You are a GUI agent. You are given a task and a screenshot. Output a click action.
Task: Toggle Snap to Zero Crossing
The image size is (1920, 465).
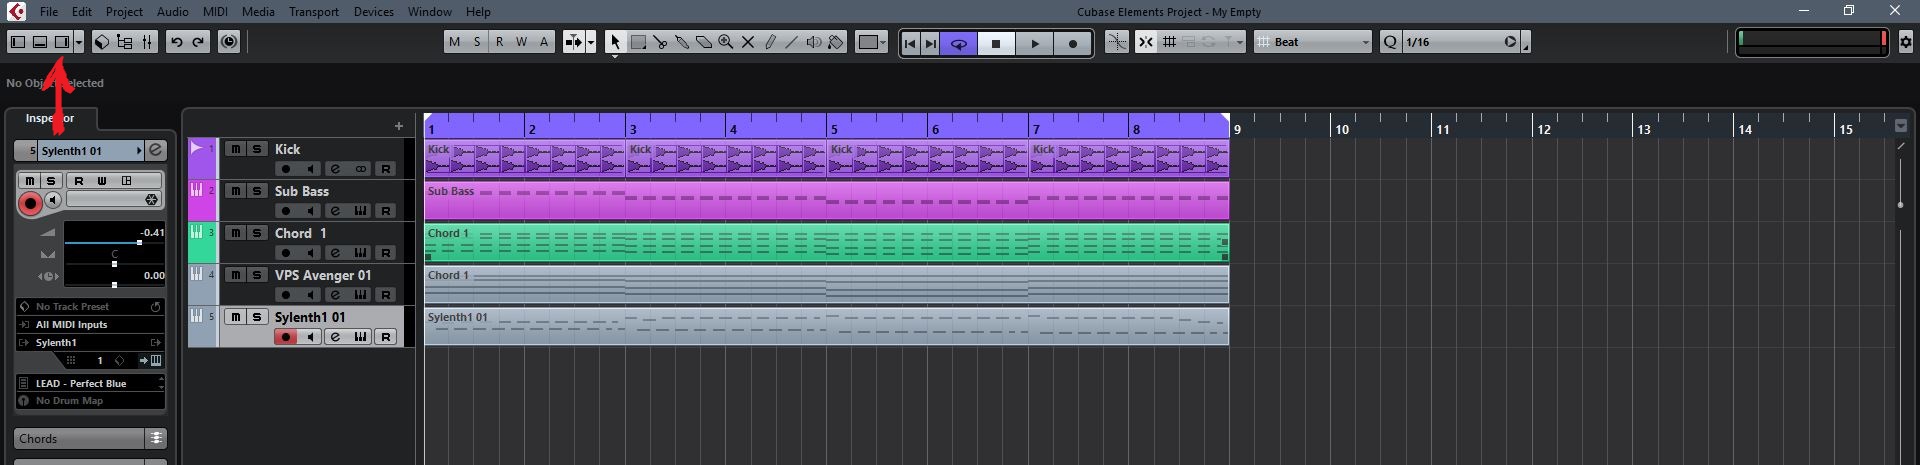coord(1117,42)
